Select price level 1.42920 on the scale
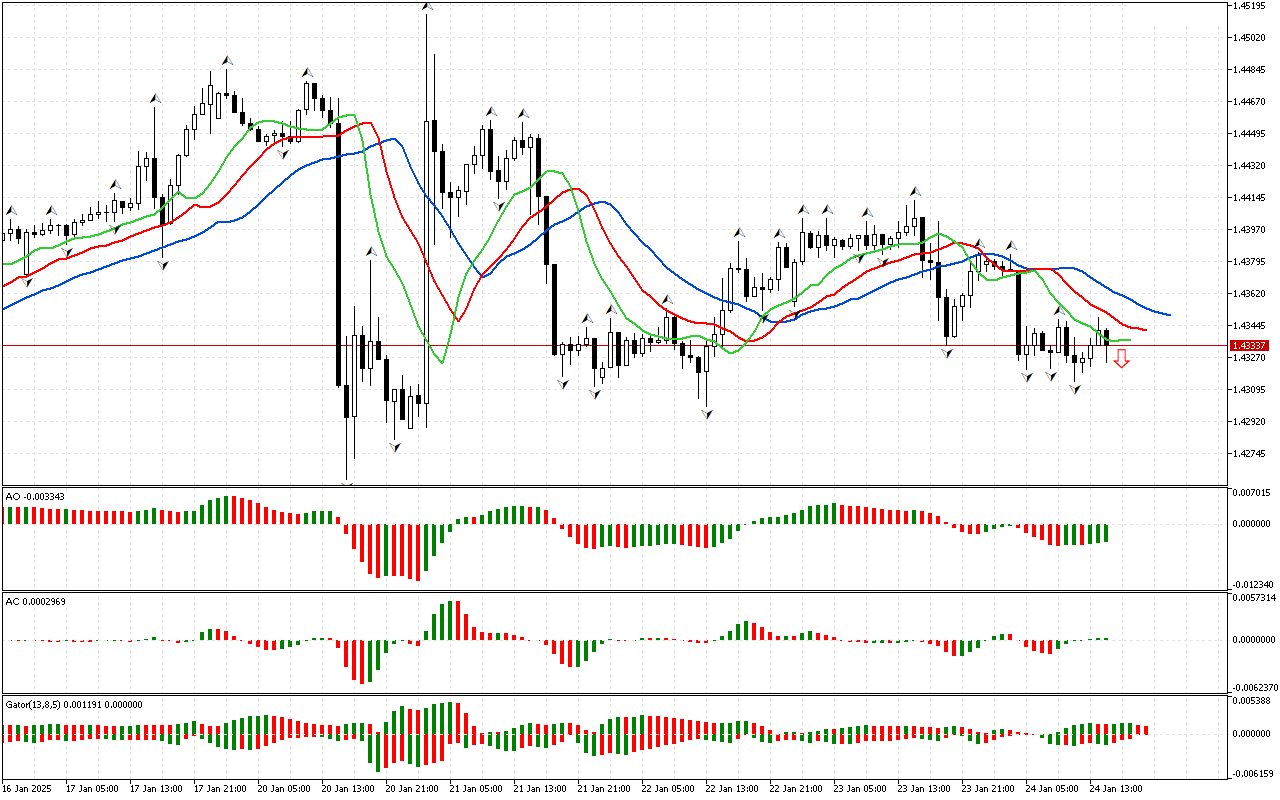This screenshot has height=800, width=1280. pyautogui.click(x=1251, y=422)
